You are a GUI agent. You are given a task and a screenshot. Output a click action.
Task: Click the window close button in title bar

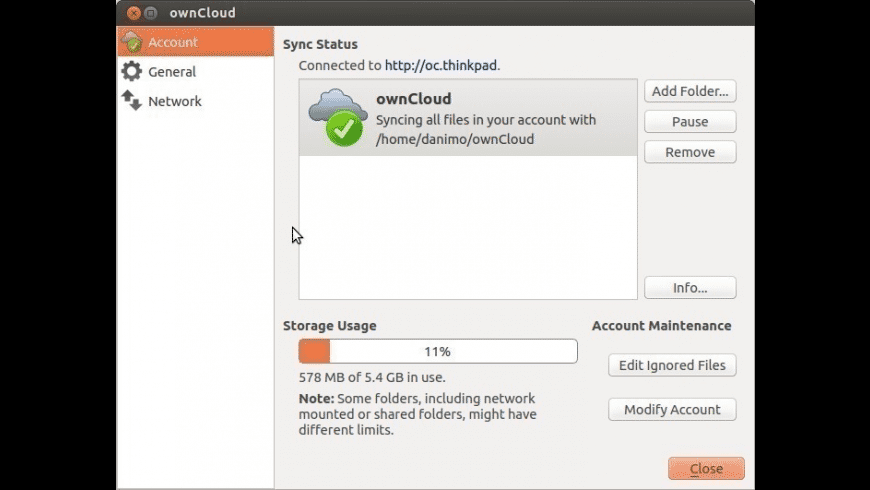point(133,13)
